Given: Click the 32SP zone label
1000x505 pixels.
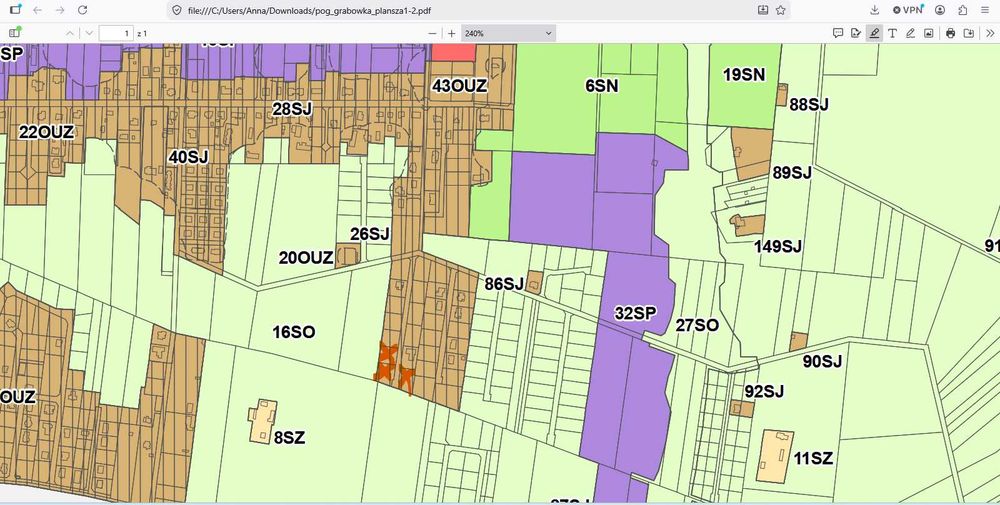Looking at the screenshot, I should pos(635,313).
